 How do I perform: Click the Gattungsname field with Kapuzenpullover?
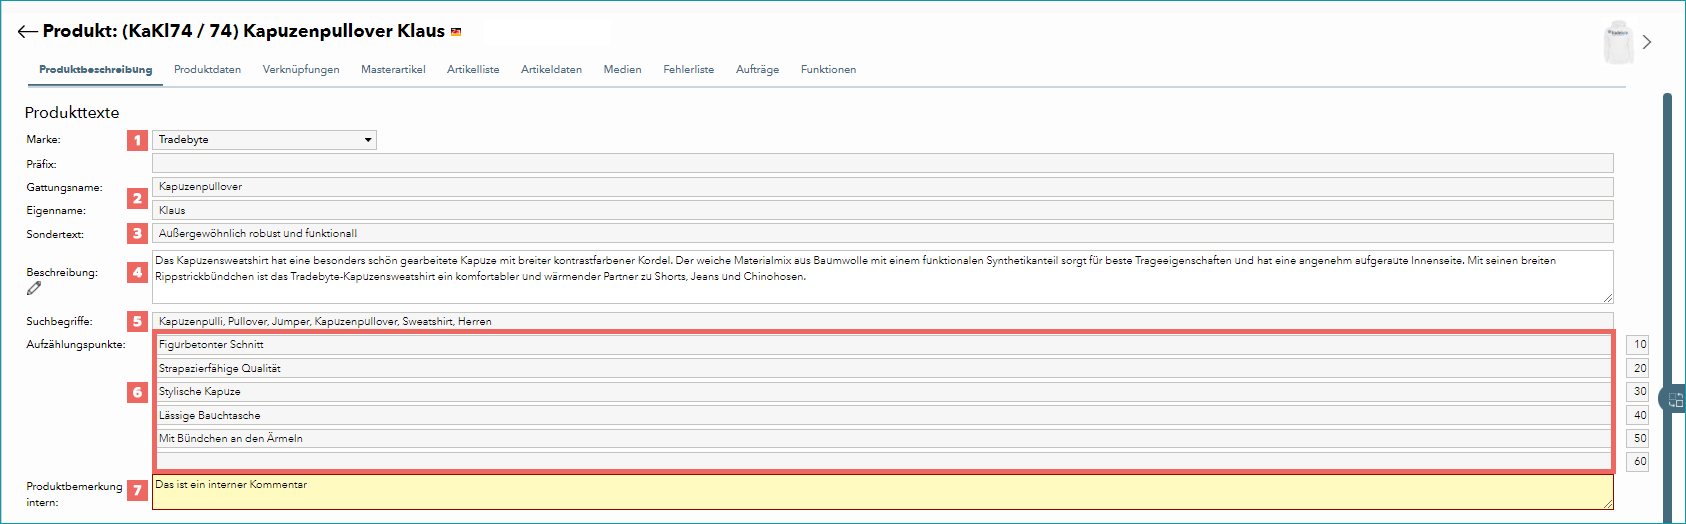coord(882,187)
